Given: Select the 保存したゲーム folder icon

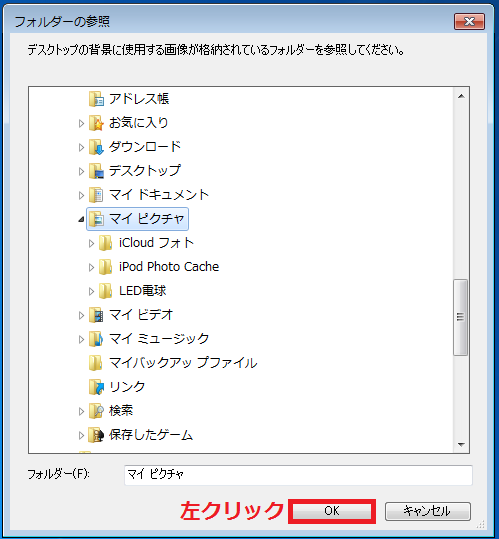Looking at the screenshot, I should [x=96, y=435].
